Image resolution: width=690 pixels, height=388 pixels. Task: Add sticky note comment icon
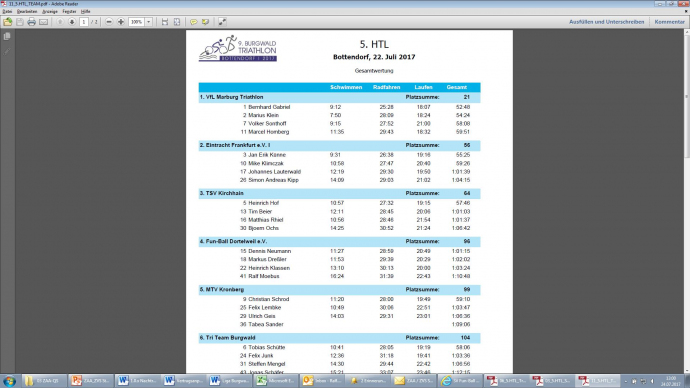tap(193, 22)
